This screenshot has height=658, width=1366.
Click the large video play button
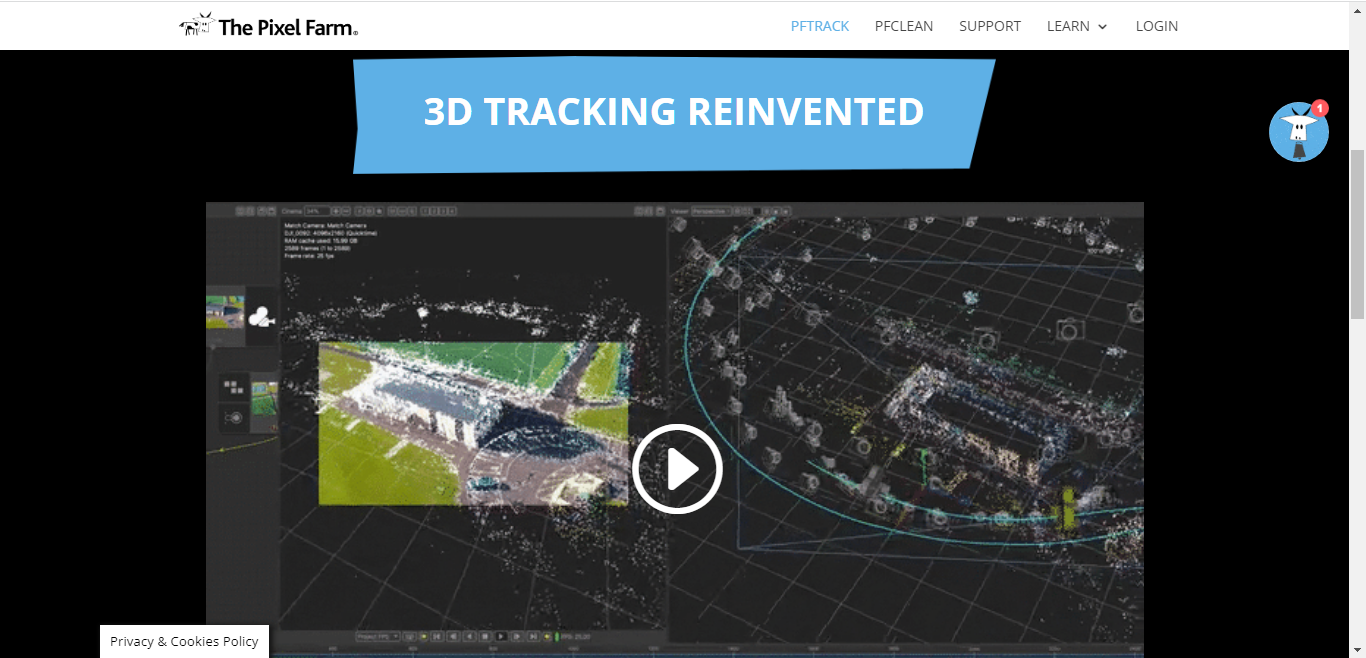[x=677, y=469]
